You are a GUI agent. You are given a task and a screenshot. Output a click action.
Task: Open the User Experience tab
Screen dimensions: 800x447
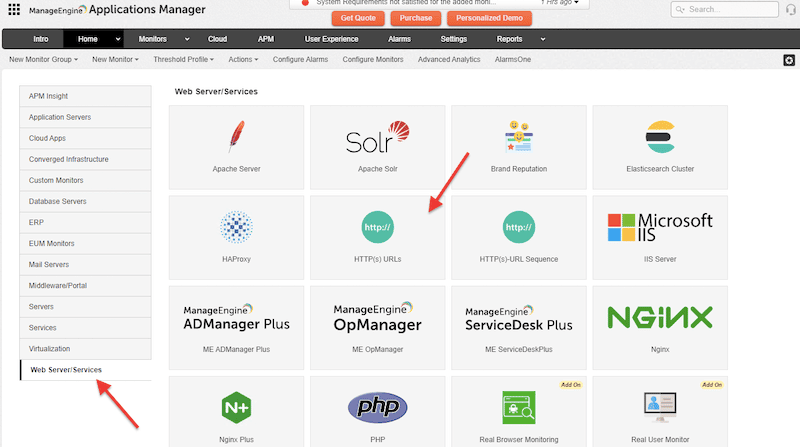coord(332,39)
